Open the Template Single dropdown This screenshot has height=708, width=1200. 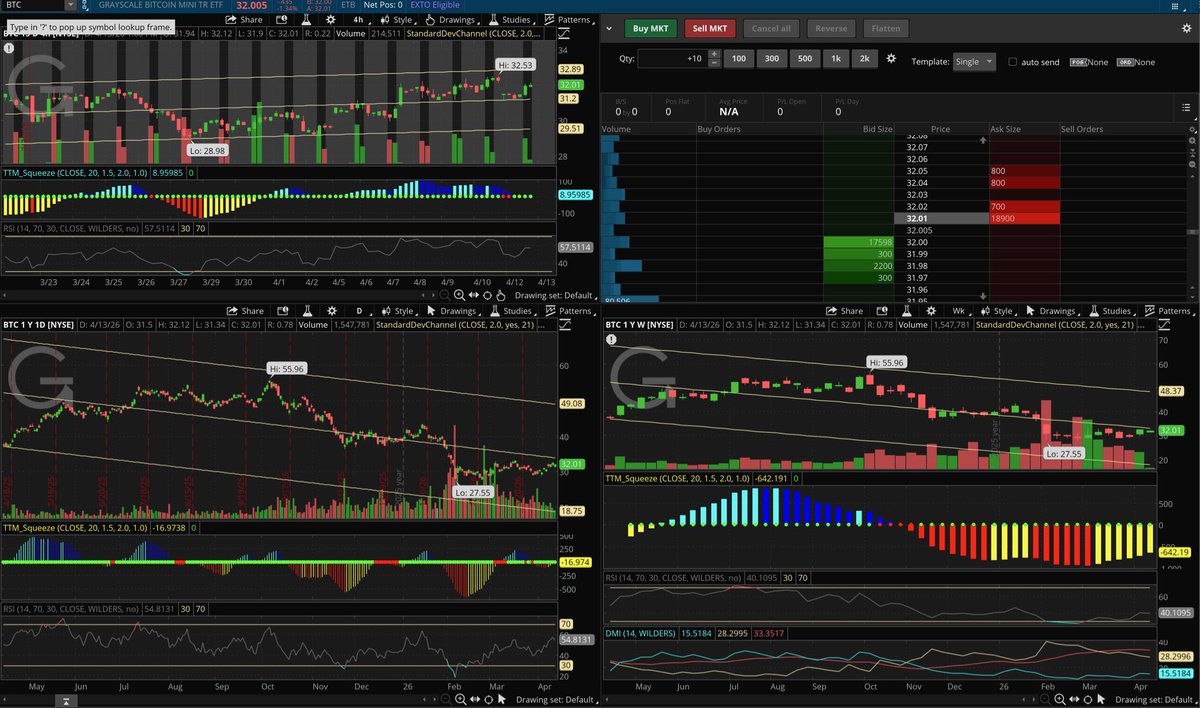pyautogui.click(x=974, y=61)
